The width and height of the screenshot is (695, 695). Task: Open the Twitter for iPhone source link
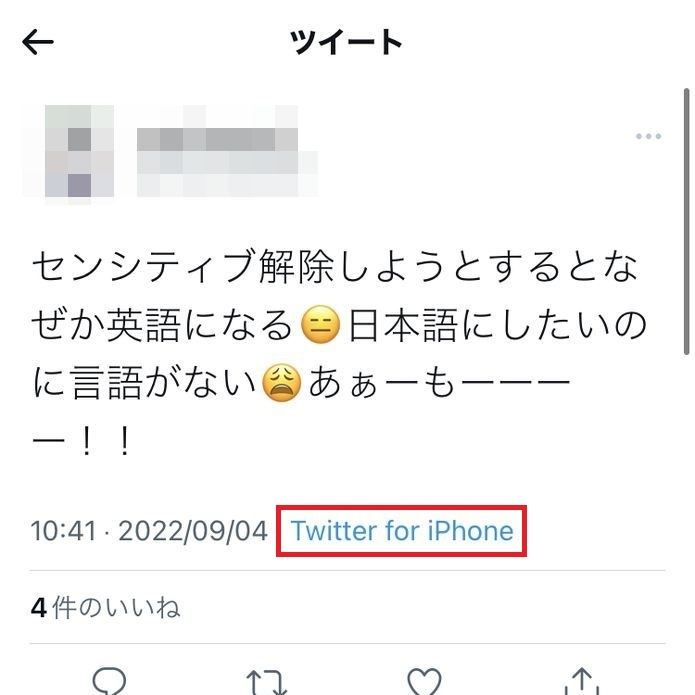[402, 531]
